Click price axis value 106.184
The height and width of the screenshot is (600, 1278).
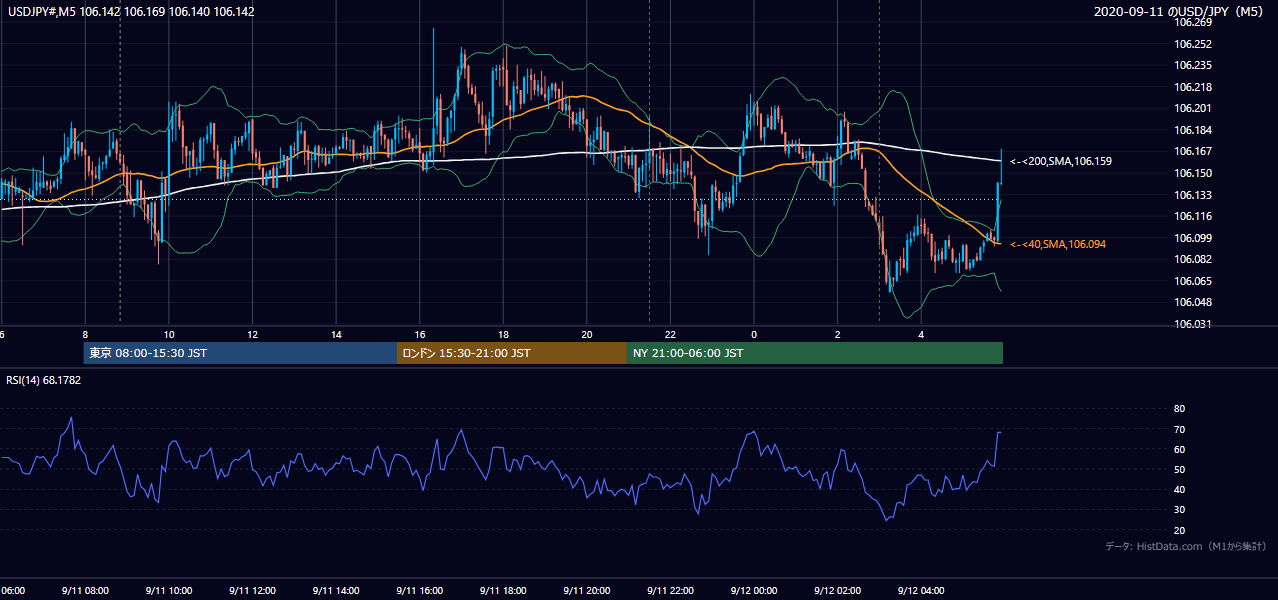click(x=1194, y=130)
